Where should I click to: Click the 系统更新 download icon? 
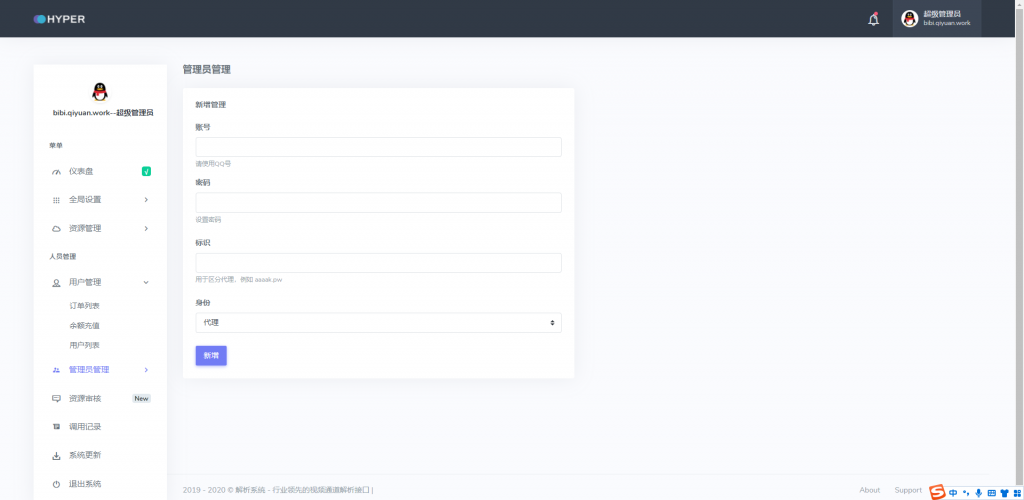click(x=56, y=456)
